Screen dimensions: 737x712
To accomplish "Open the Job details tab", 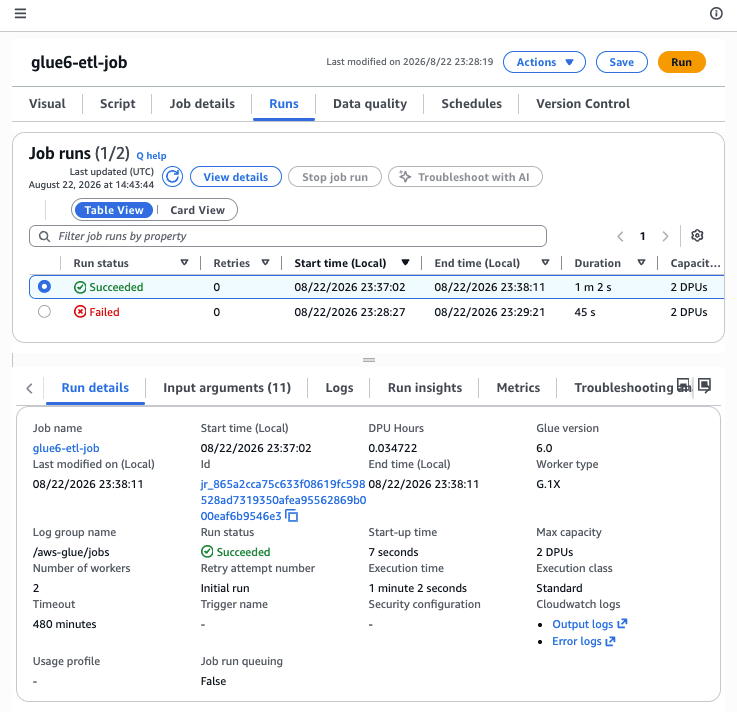I will pyautogui.click(x=202, y=103).
